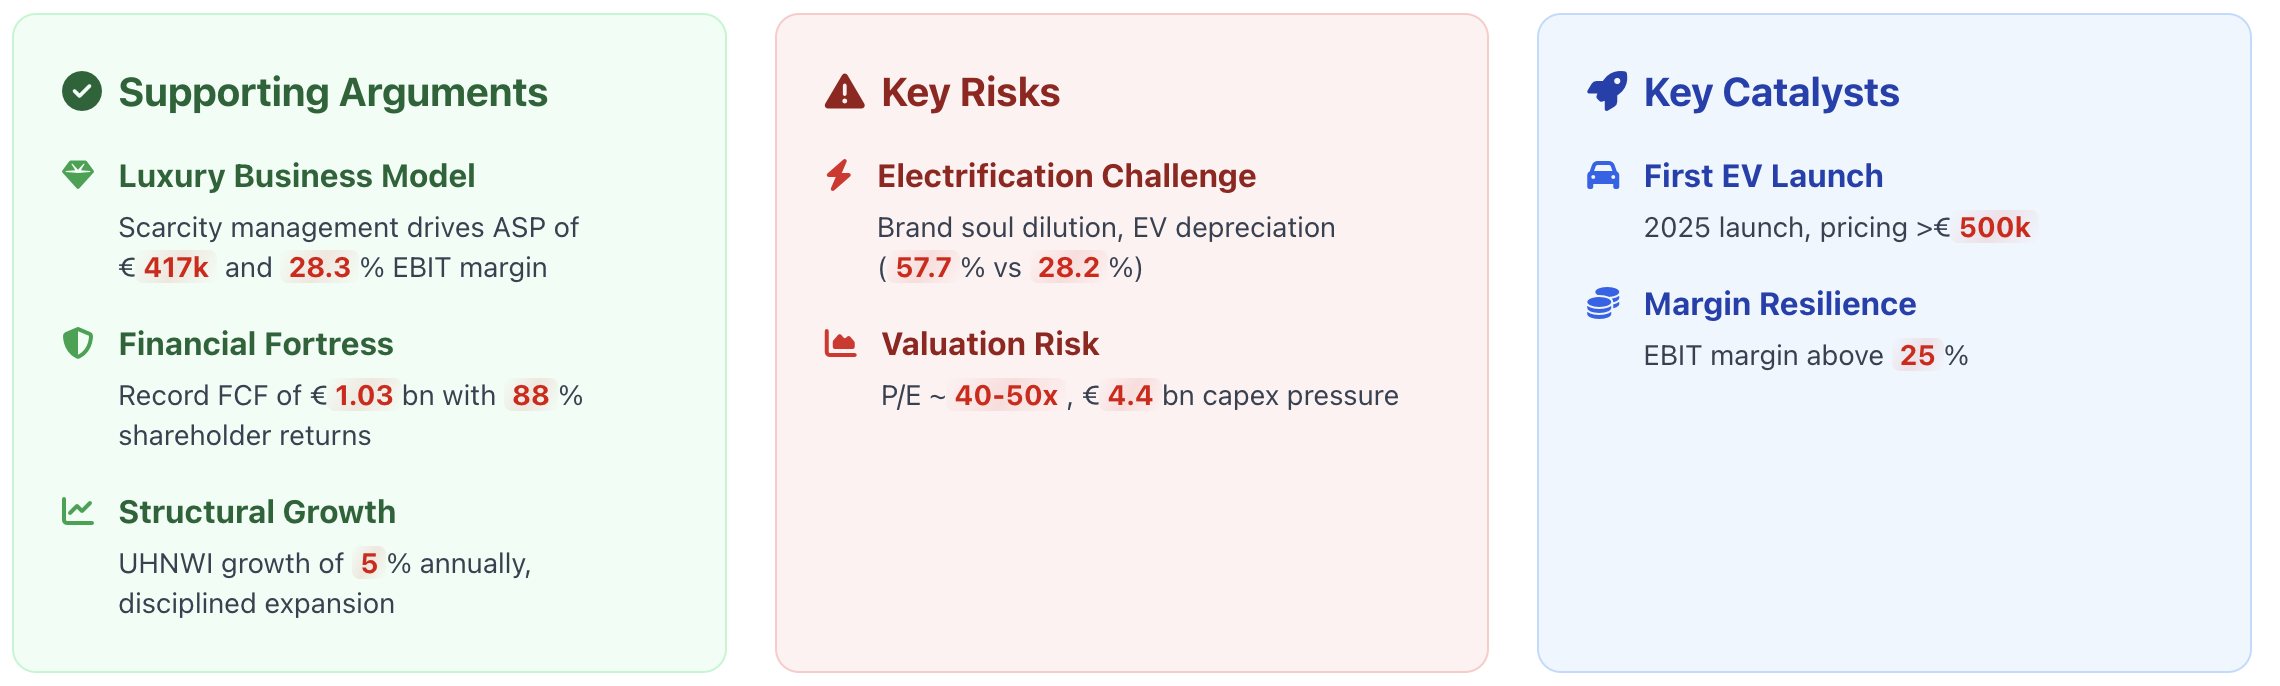Click the blue car EV icon
Screen dimensions: 2280x686
point(1603,175)
